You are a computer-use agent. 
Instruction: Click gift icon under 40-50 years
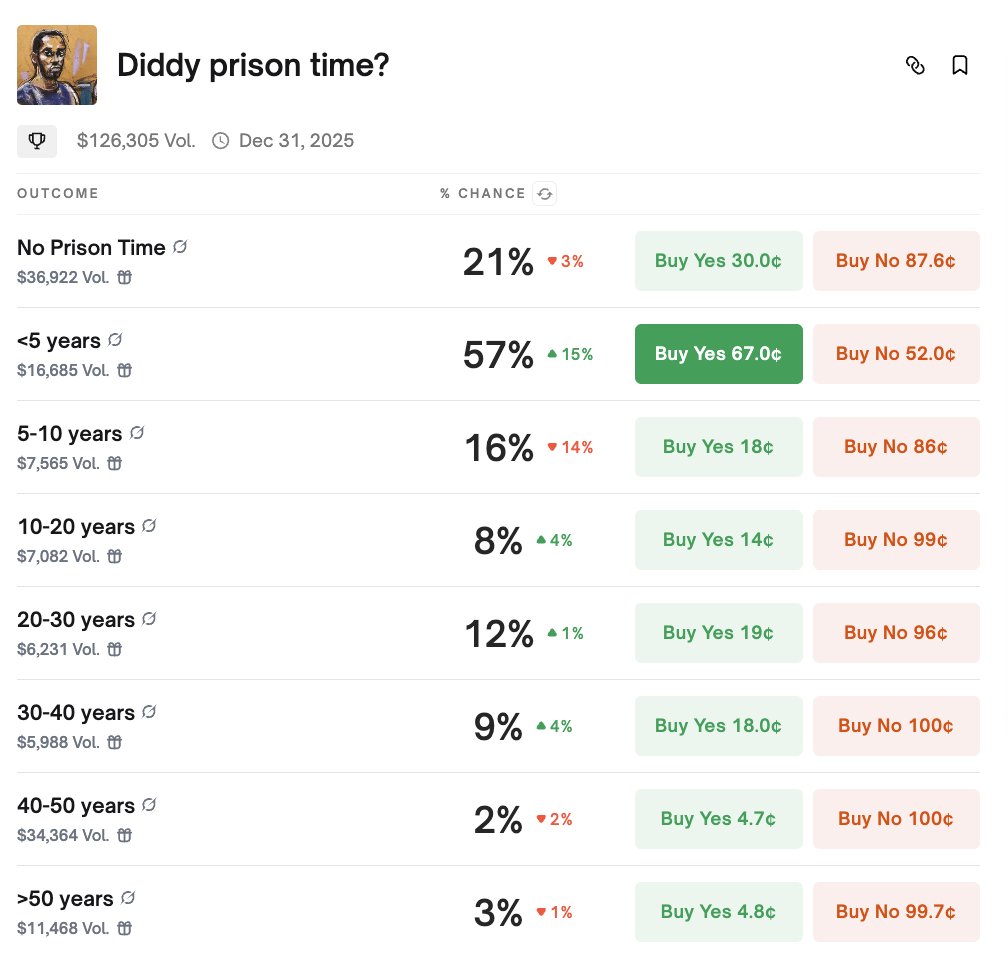(125, 835)
